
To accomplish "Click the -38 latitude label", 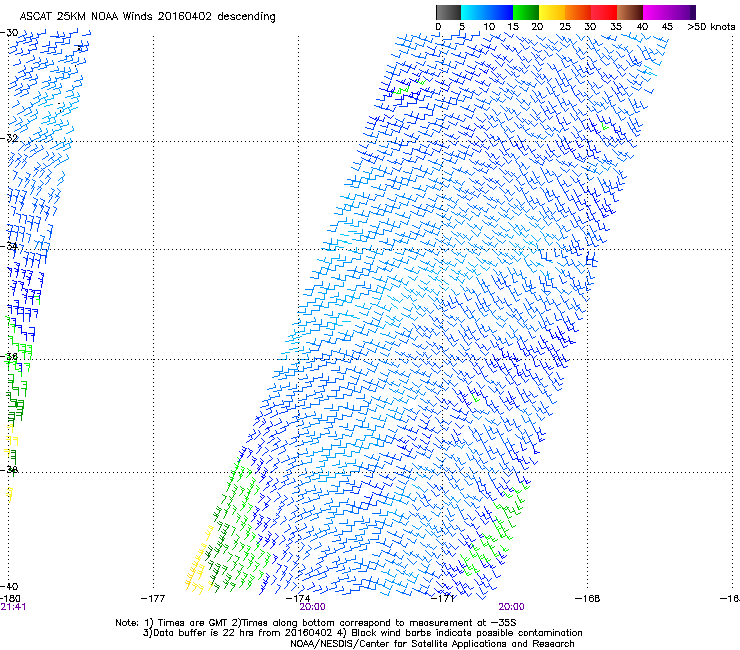I will click(x=9, y=469).
